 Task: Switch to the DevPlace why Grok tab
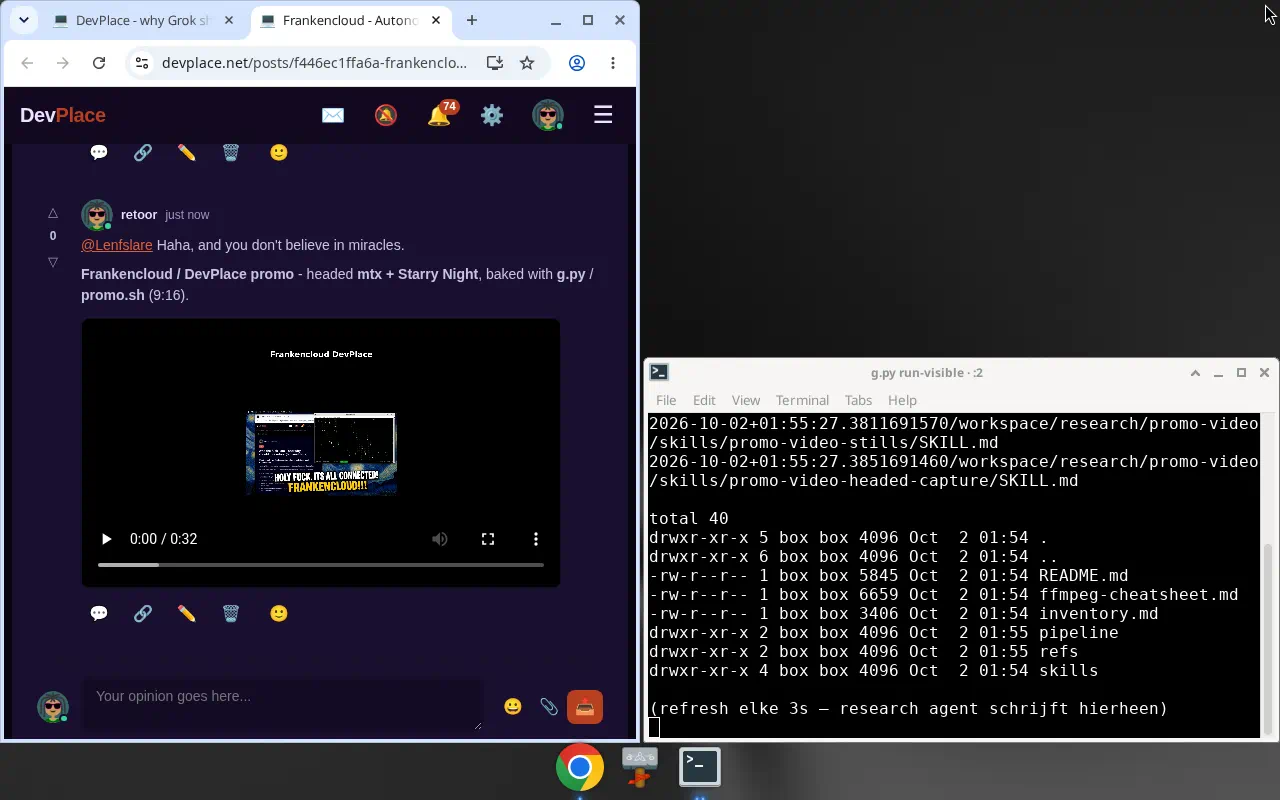(145, 20)
